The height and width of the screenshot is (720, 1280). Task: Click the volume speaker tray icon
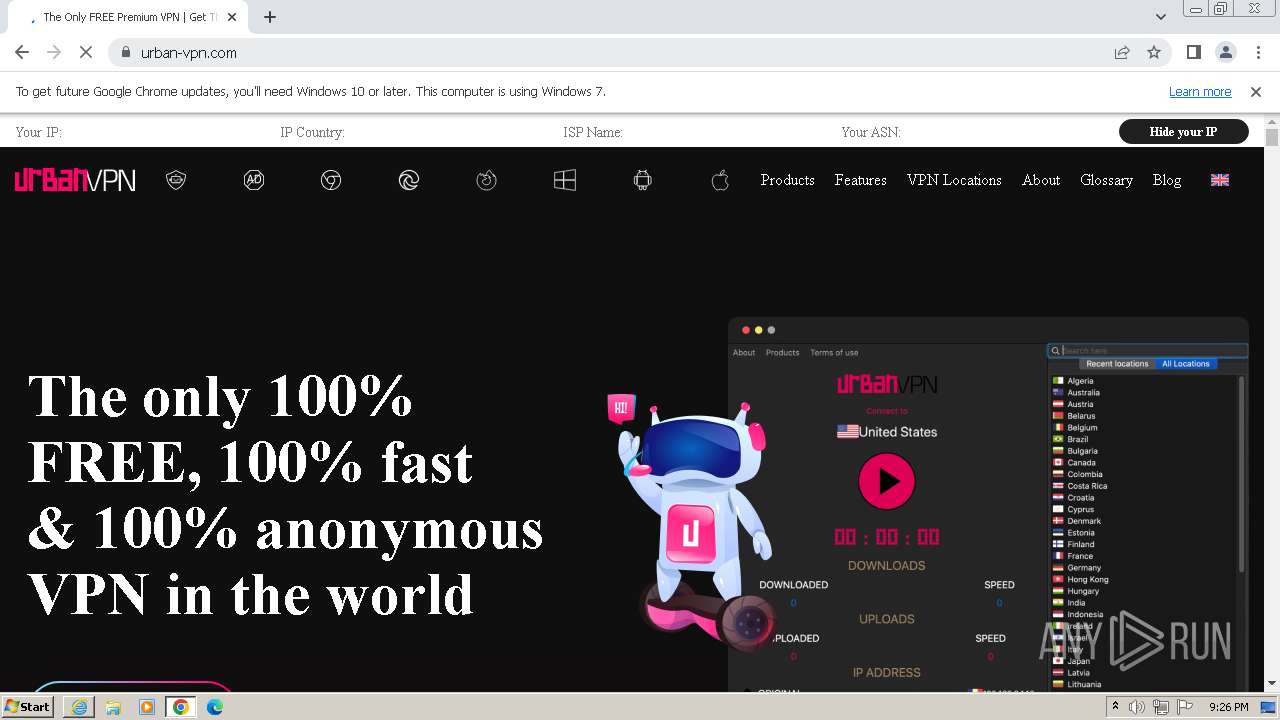[1137, 707]
